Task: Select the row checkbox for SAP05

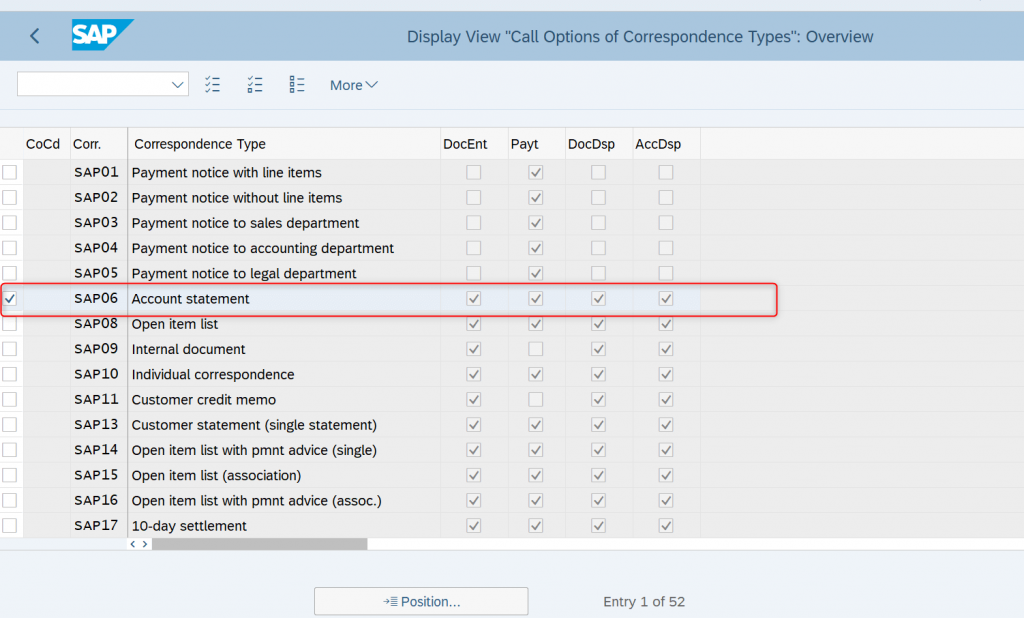Action: click(x=10, y=273)
